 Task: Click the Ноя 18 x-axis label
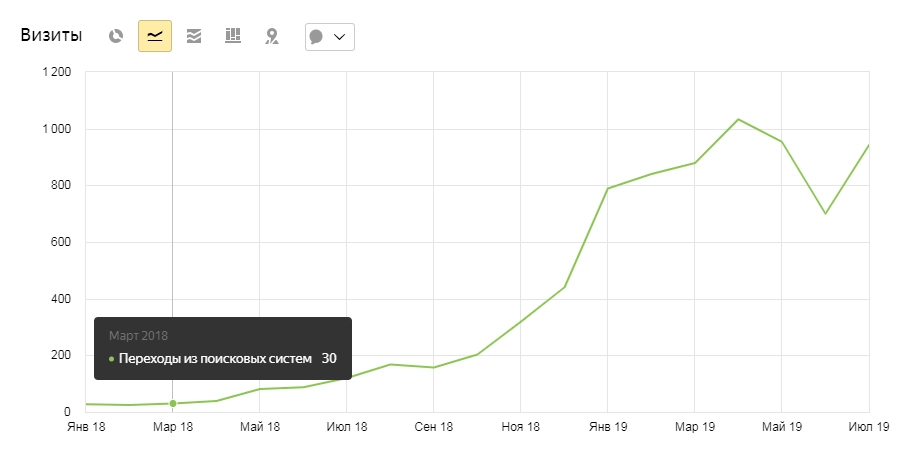click(520, 427)
